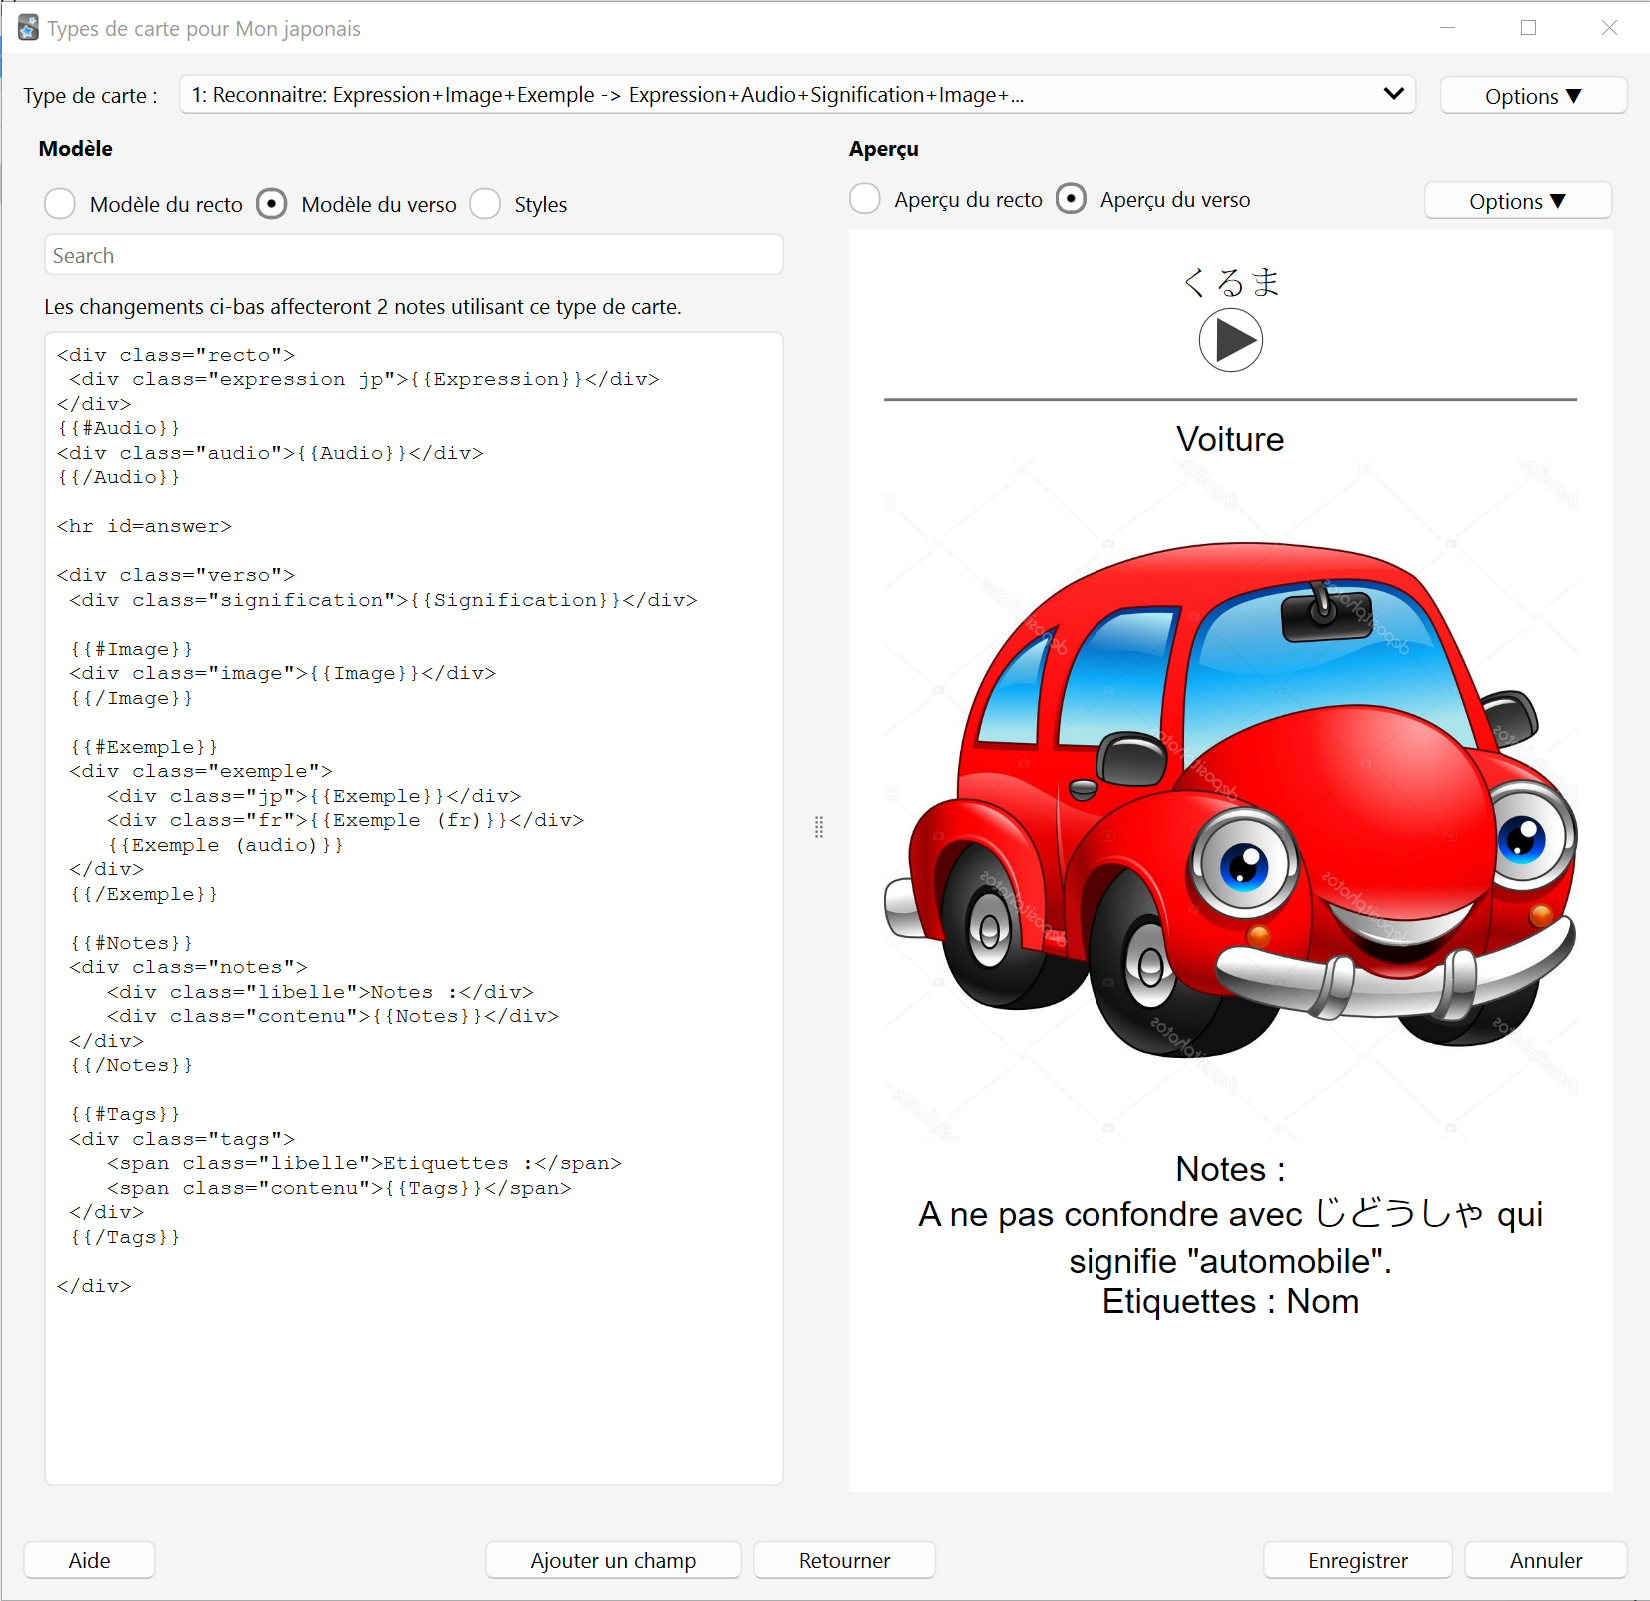Click Ajouter un champ button
Image resolution: width=1650 pixels, height=1601 pixels.
click(613, 1560)
